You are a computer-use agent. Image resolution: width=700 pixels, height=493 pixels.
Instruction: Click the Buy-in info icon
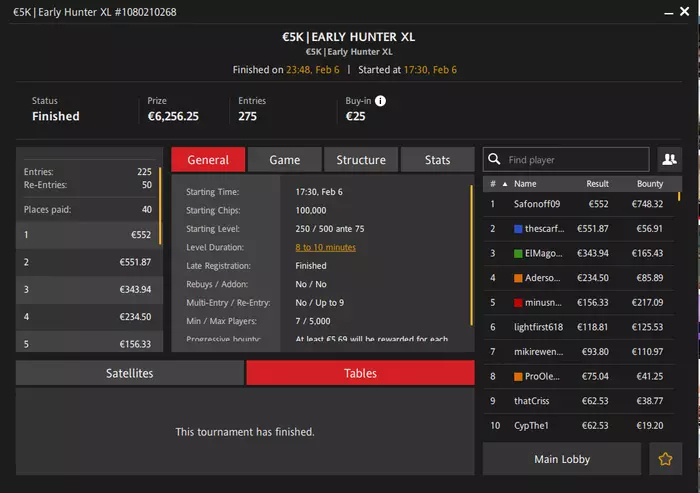coord(380,101)
